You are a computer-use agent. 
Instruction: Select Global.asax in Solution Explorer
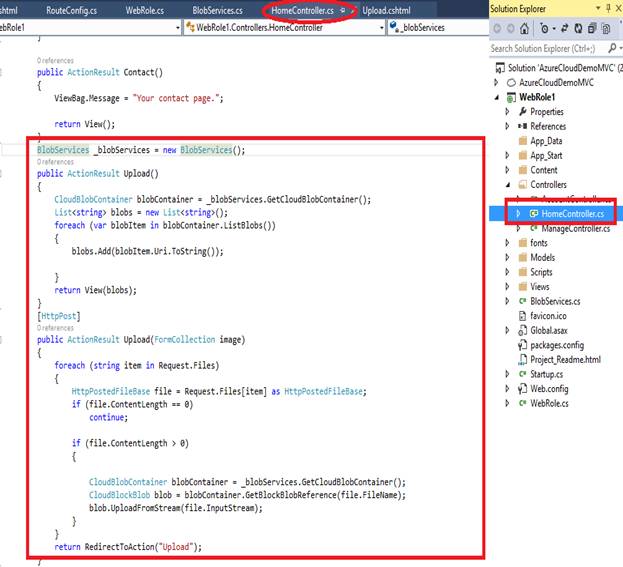click(549, 331)
